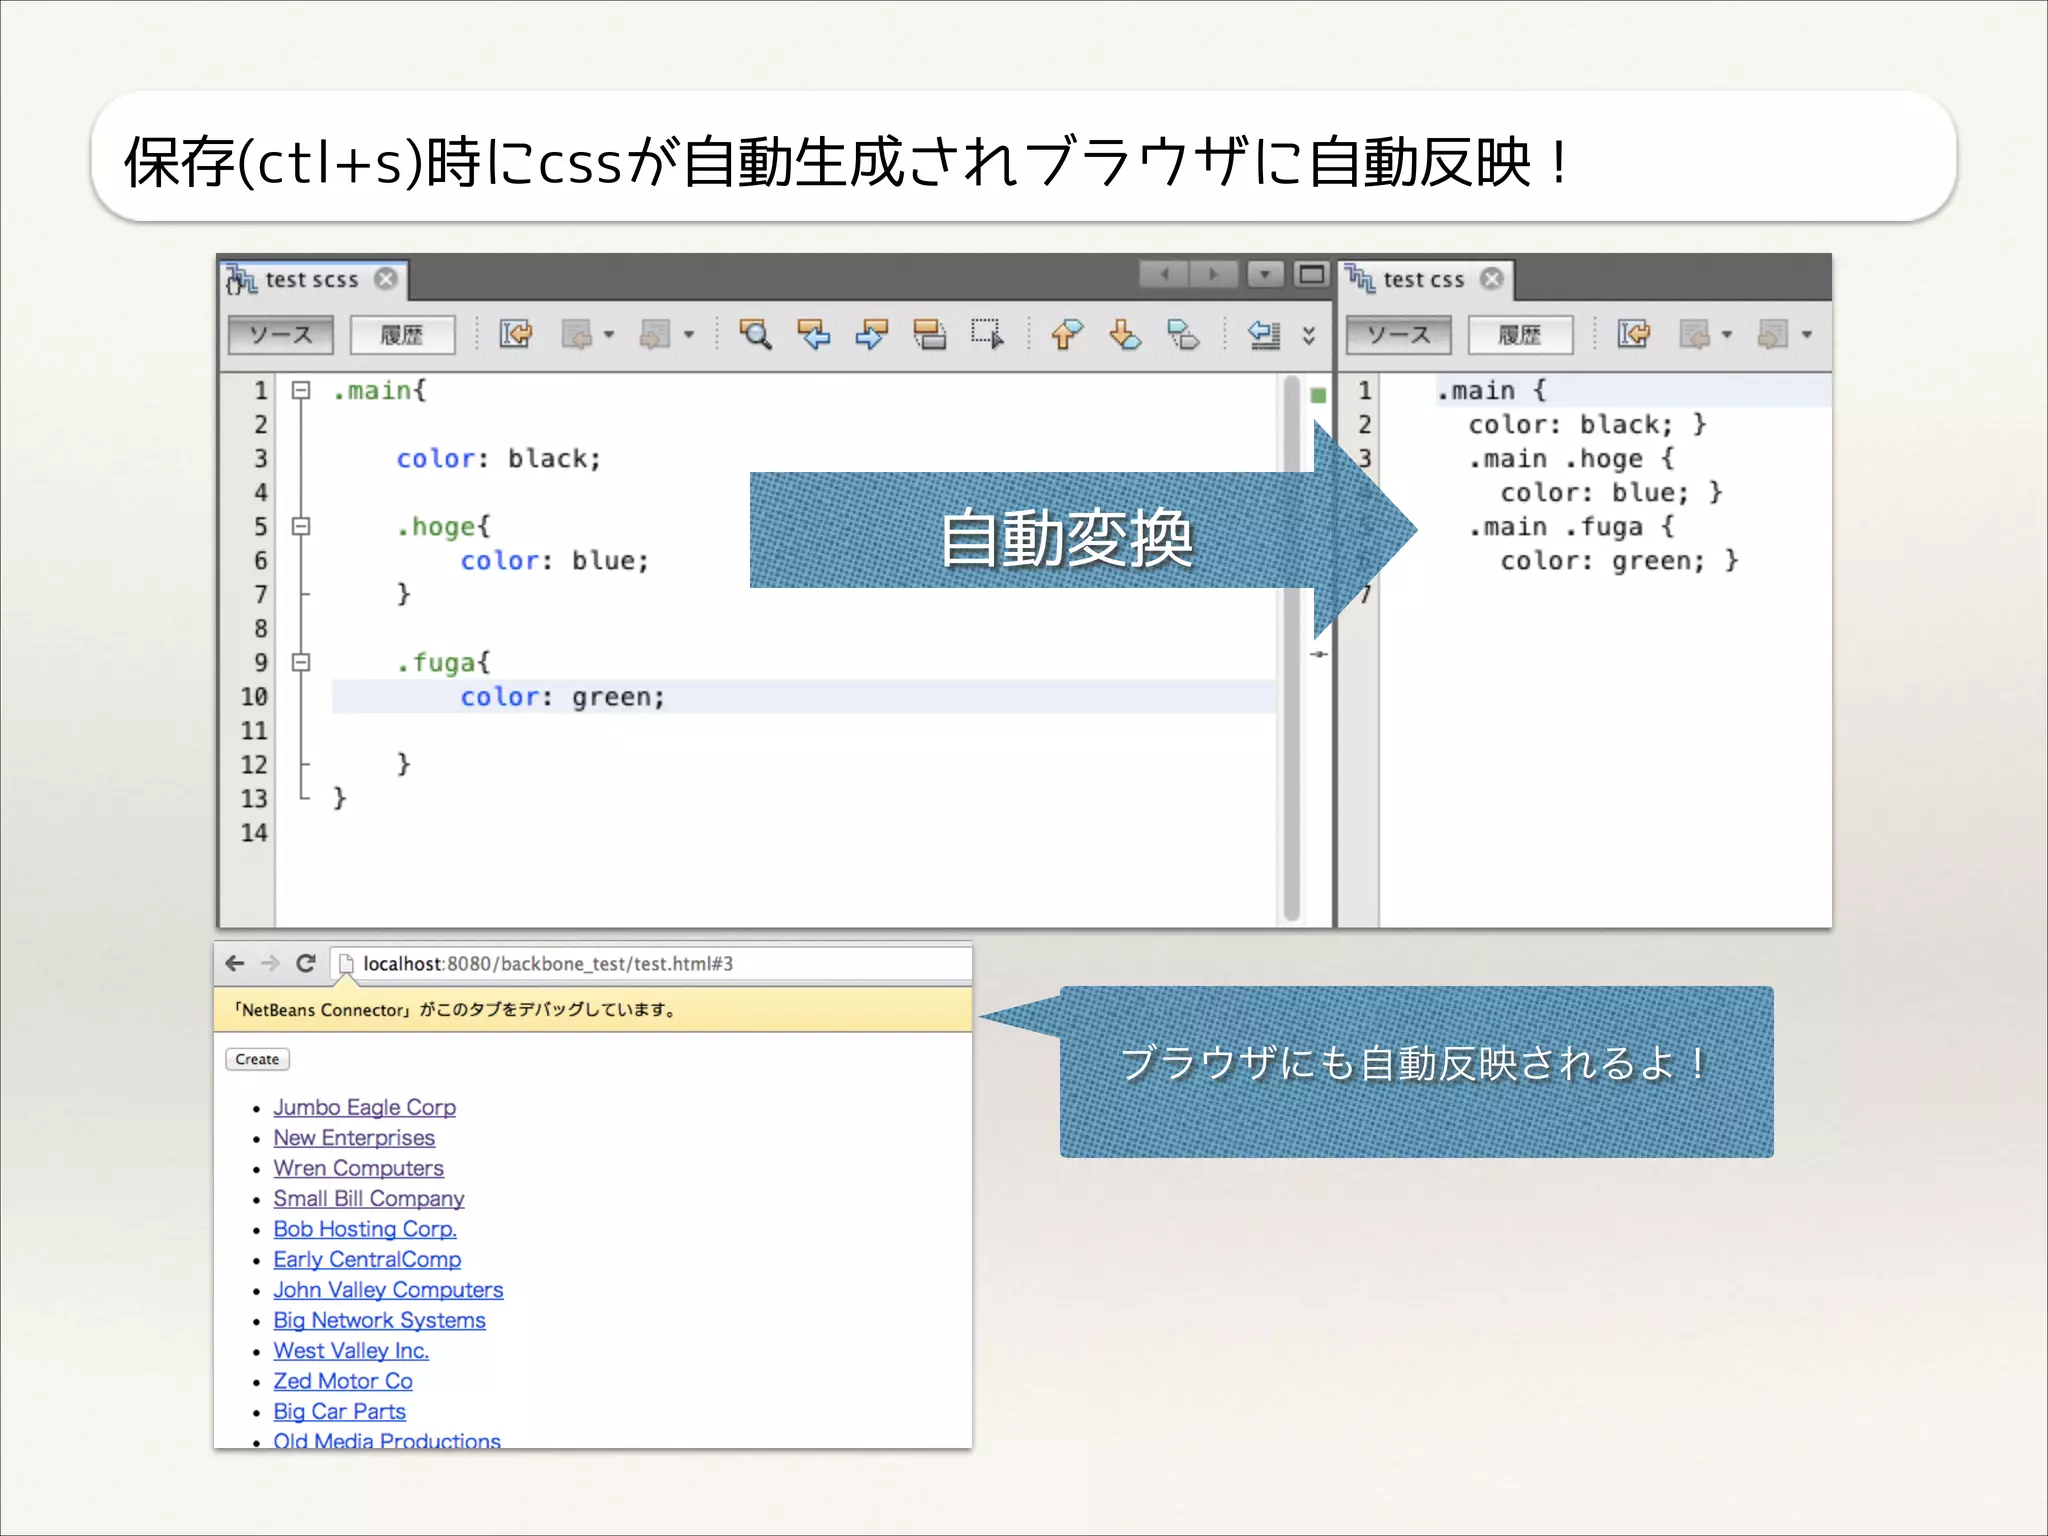Open Jumbo Eagle Corp link
Viewport: 2048px width, 1536px height.
[365, 1108]
